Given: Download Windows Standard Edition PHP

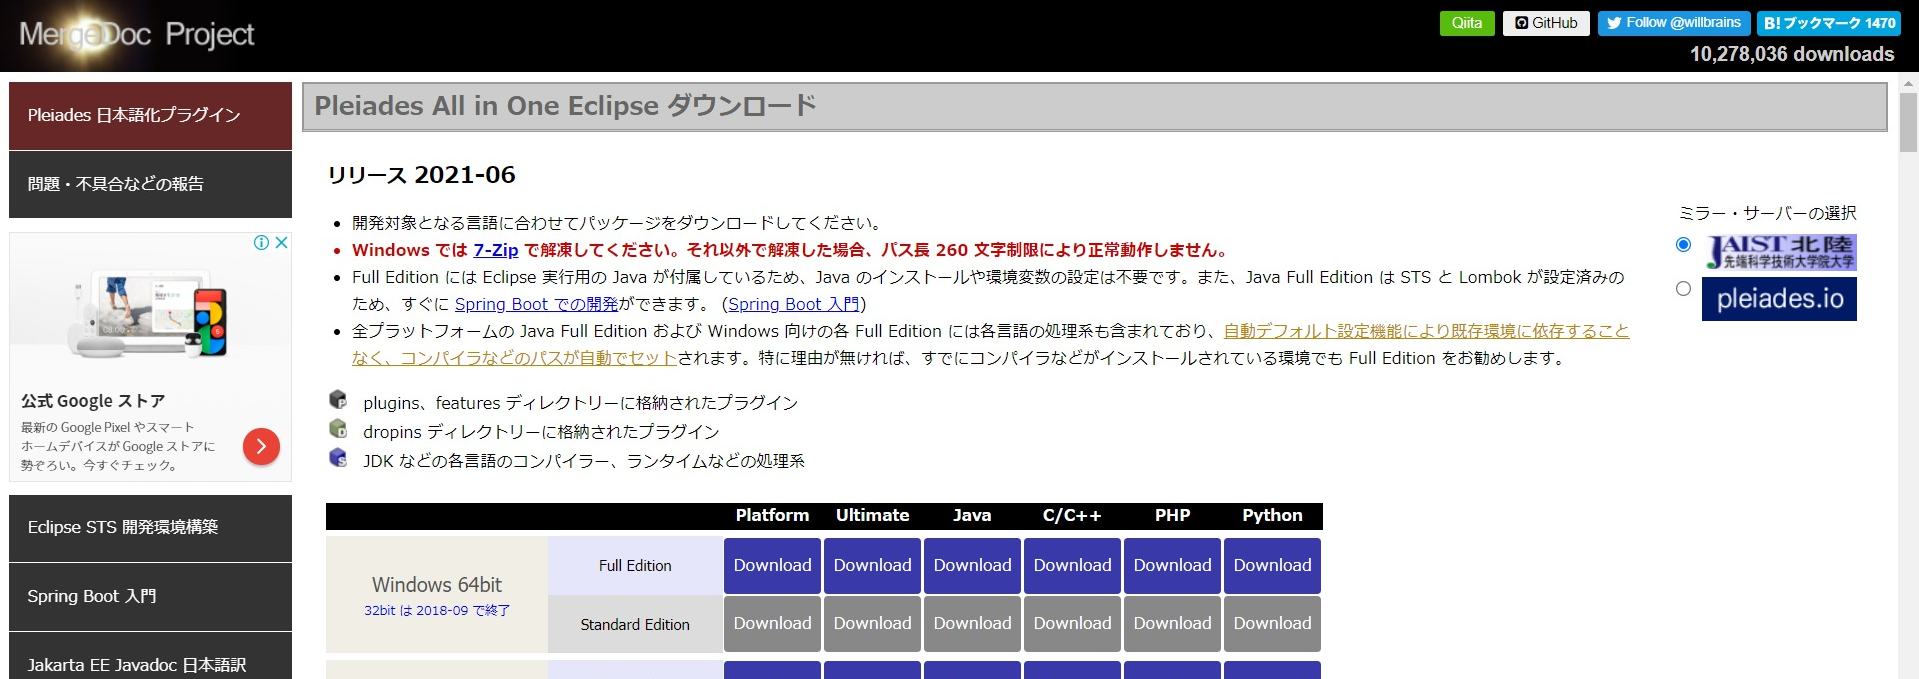Looking at the screenshot, I should tap(1172, 624).
